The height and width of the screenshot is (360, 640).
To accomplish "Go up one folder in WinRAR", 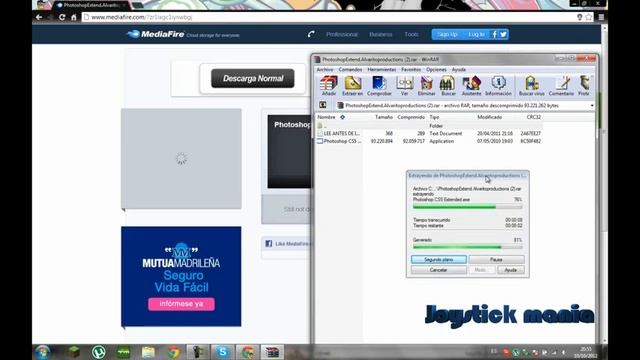I will coord(322,105).
